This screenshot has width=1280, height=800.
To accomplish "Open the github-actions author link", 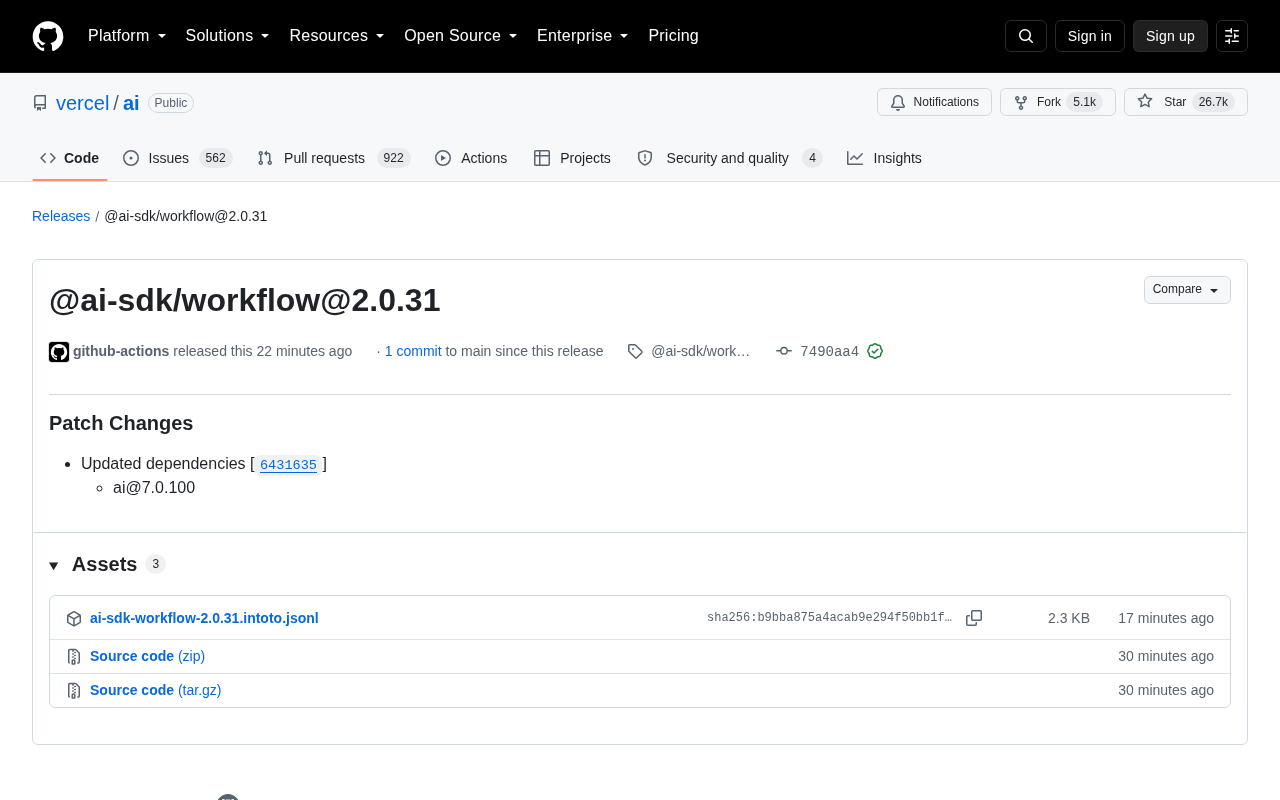I will 121,351.
